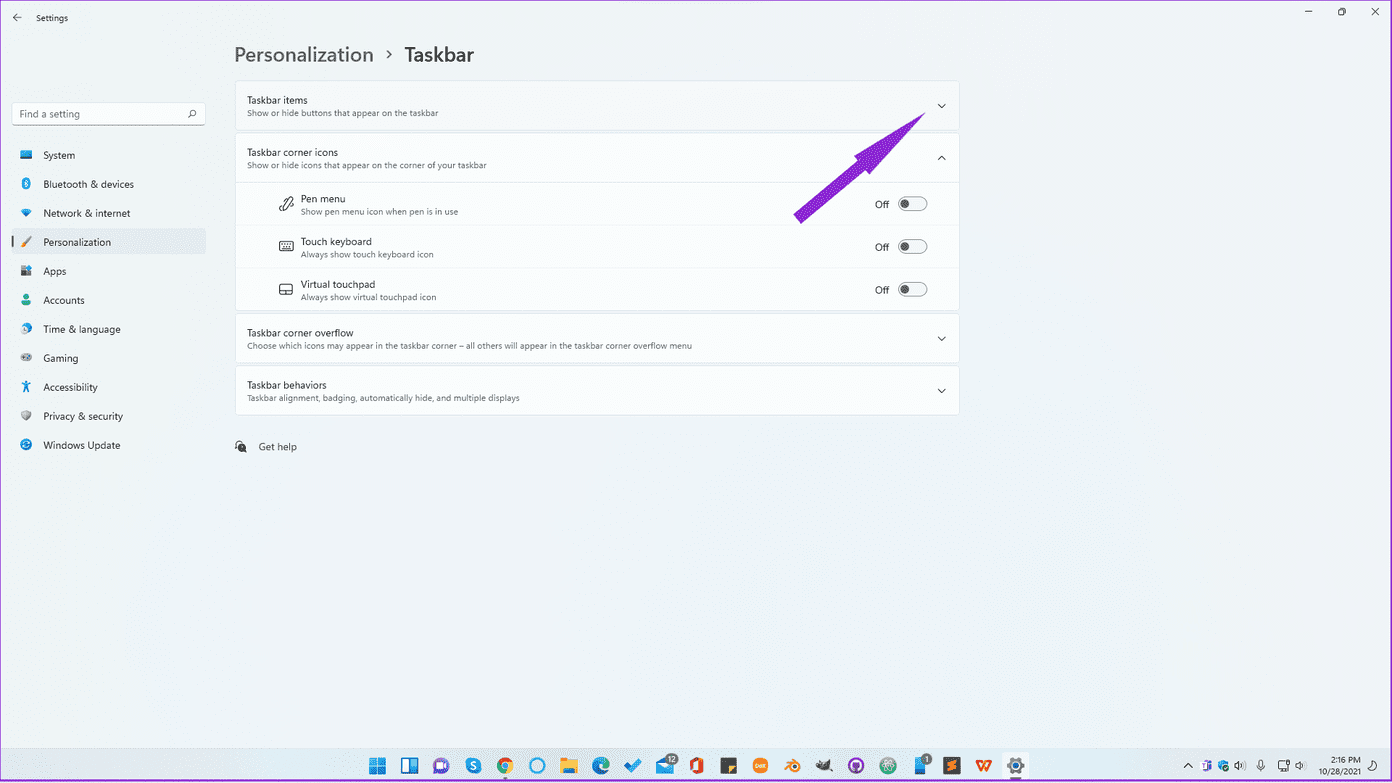
Task: Go to Accounts in the sidebar
Action: [x=108, y=300]
